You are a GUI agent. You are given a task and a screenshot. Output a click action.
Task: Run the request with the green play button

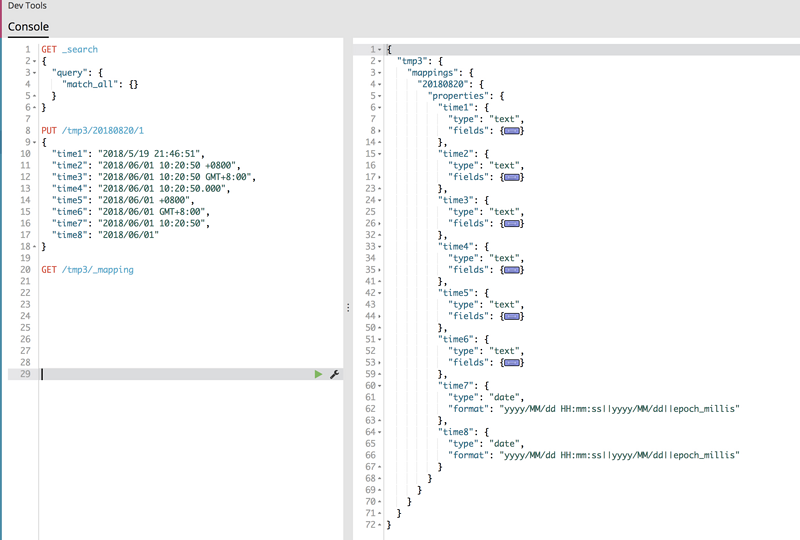(x=318, y=374)
